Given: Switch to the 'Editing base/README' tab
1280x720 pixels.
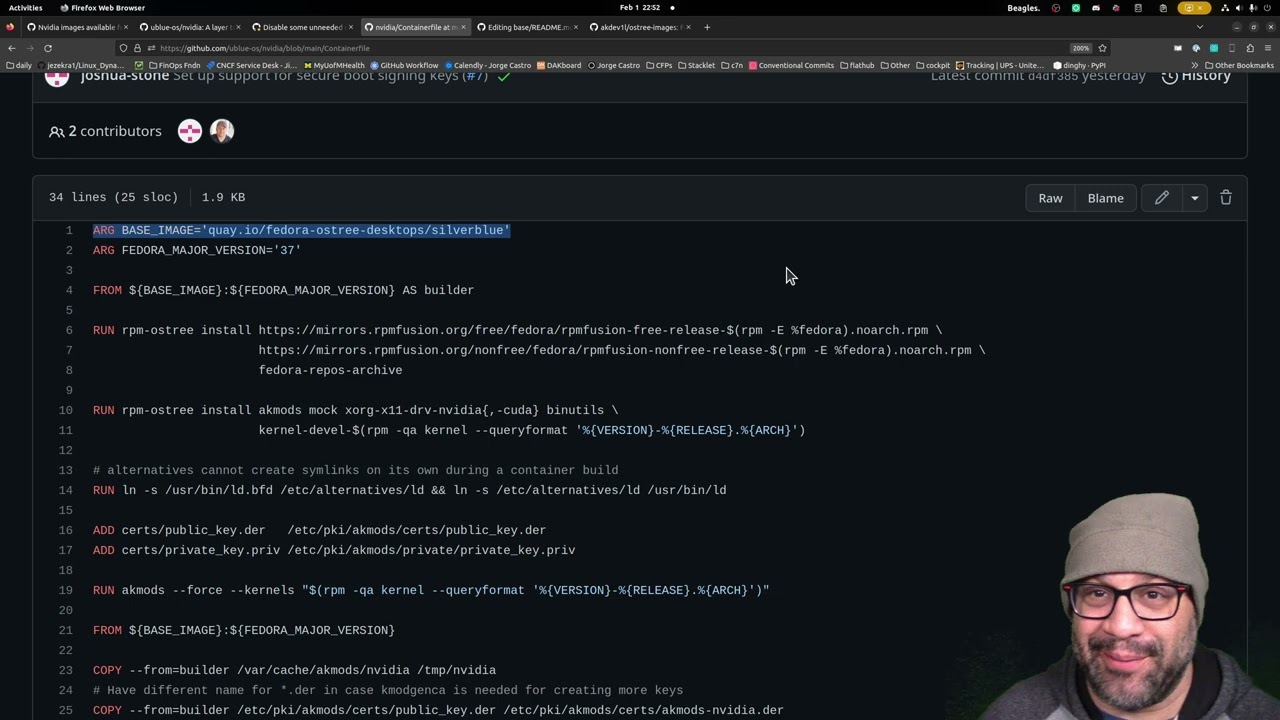Looking at the screenshot, I should point(526,27).
